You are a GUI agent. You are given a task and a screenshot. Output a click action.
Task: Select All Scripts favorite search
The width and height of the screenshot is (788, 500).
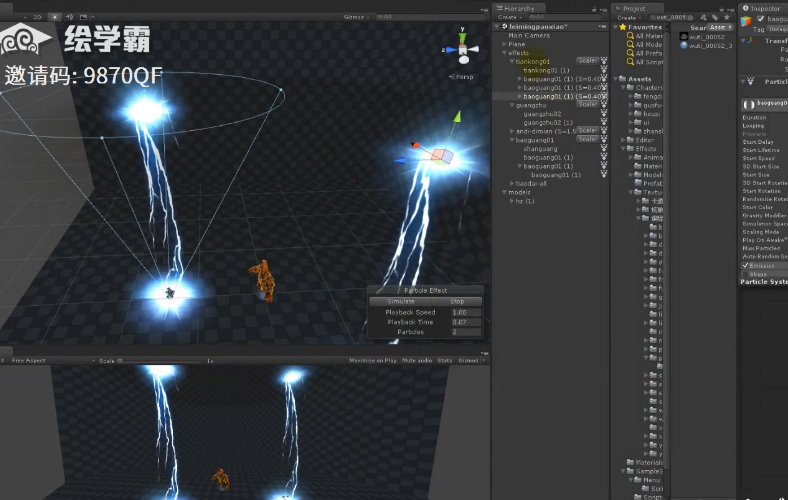point(645,62)
